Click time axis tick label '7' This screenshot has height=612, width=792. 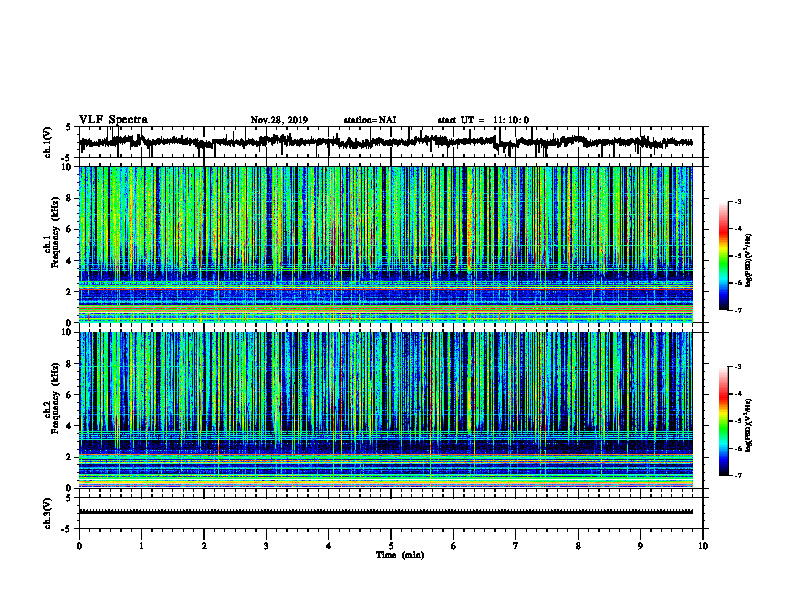coord(516,546)
